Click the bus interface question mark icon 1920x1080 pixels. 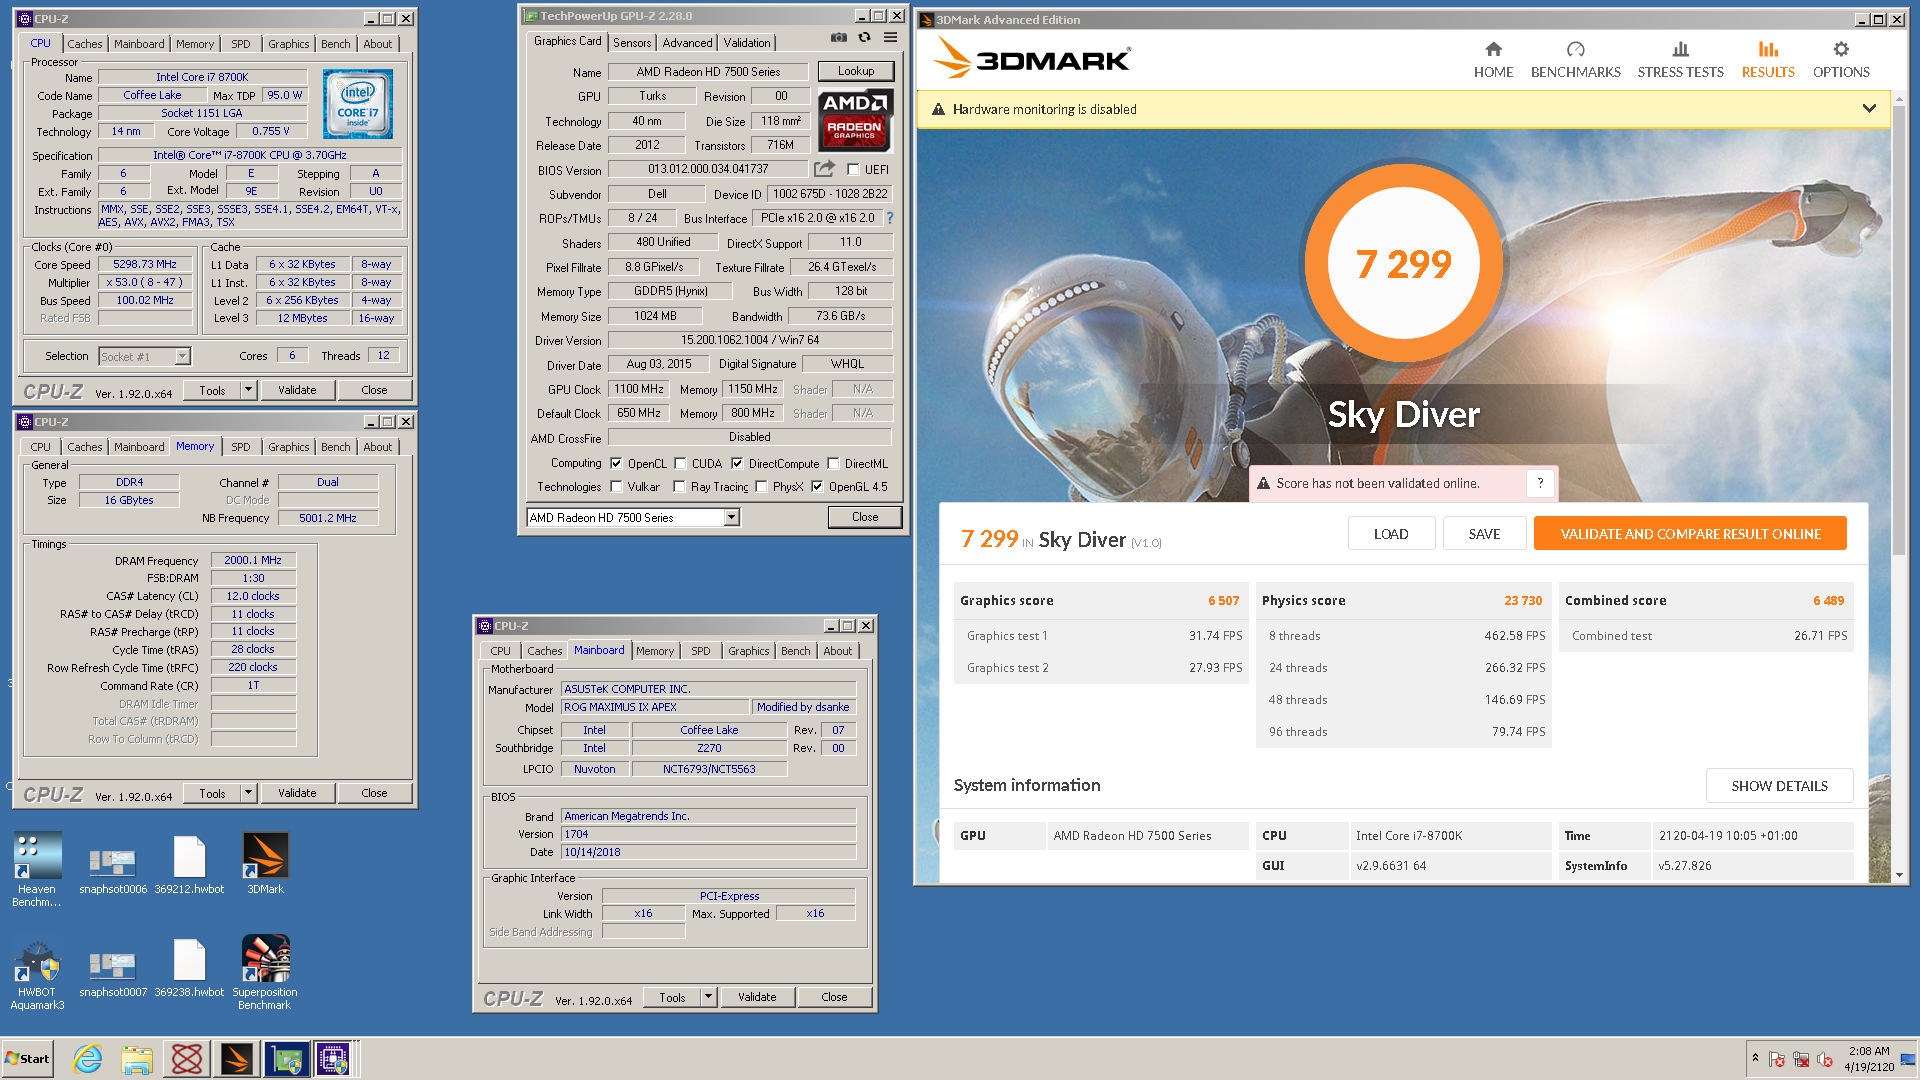[889, 218]
